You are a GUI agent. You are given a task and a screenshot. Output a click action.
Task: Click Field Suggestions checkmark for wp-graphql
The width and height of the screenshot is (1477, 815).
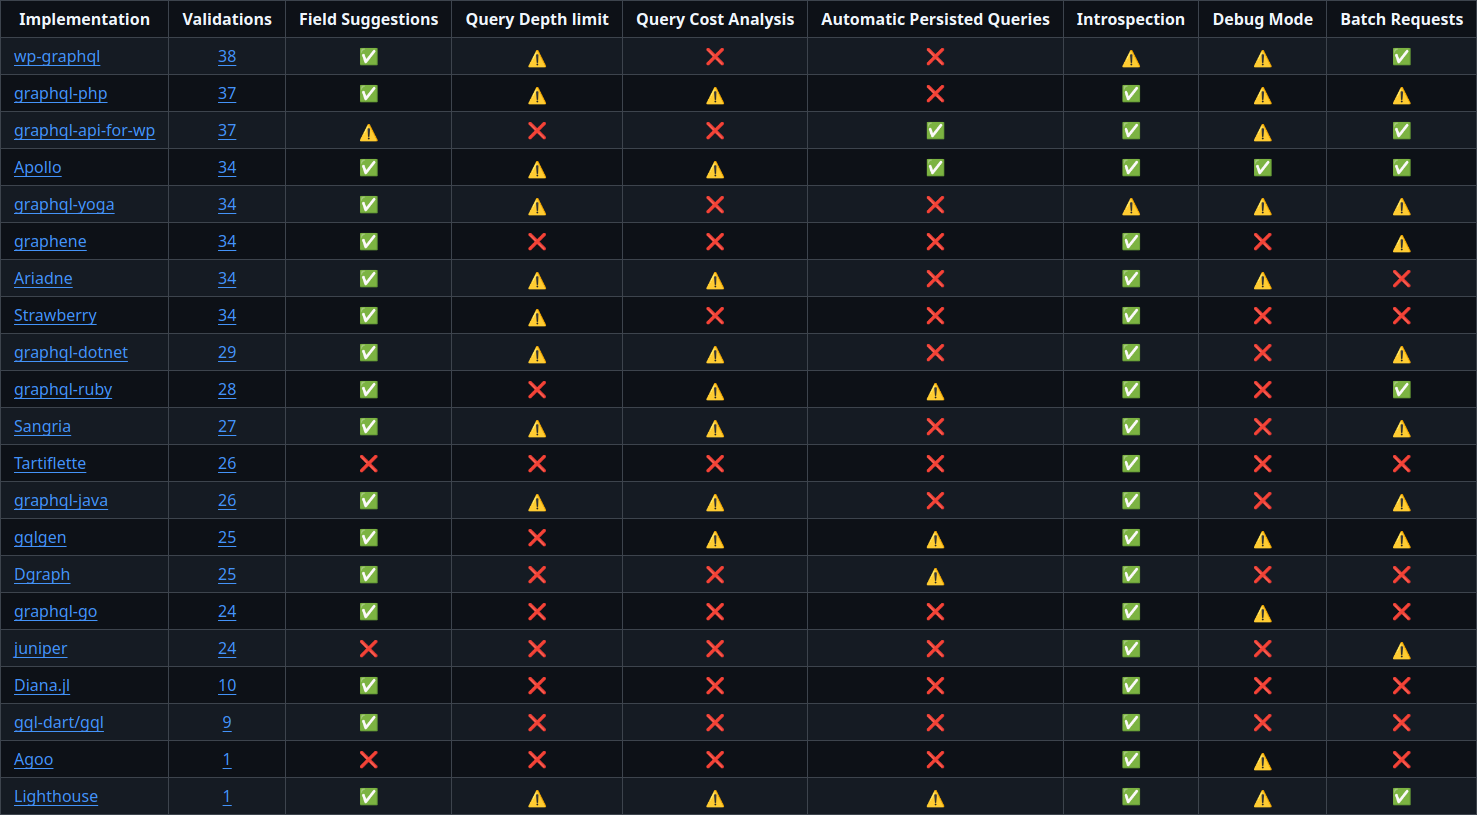tap(369, 57)
